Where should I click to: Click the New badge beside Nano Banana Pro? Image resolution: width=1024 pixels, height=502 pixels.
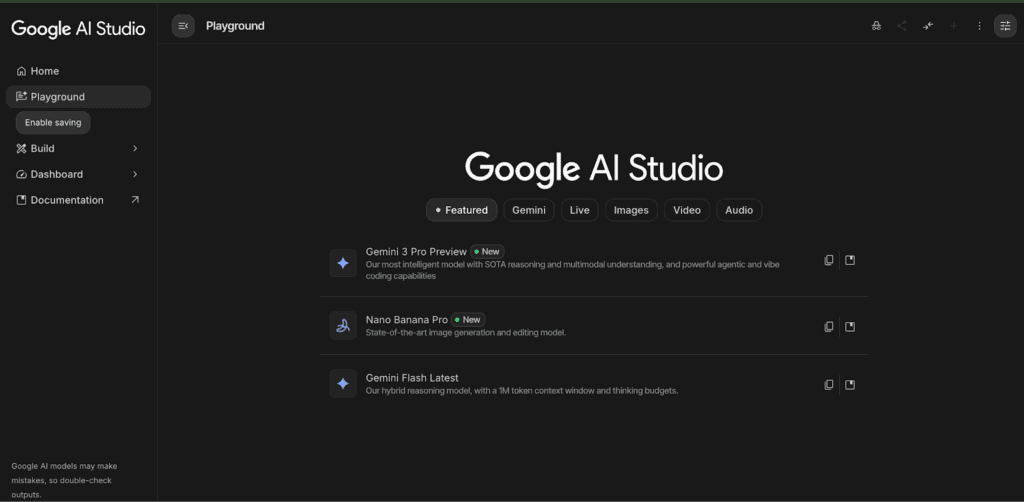(x=468, y=320)
